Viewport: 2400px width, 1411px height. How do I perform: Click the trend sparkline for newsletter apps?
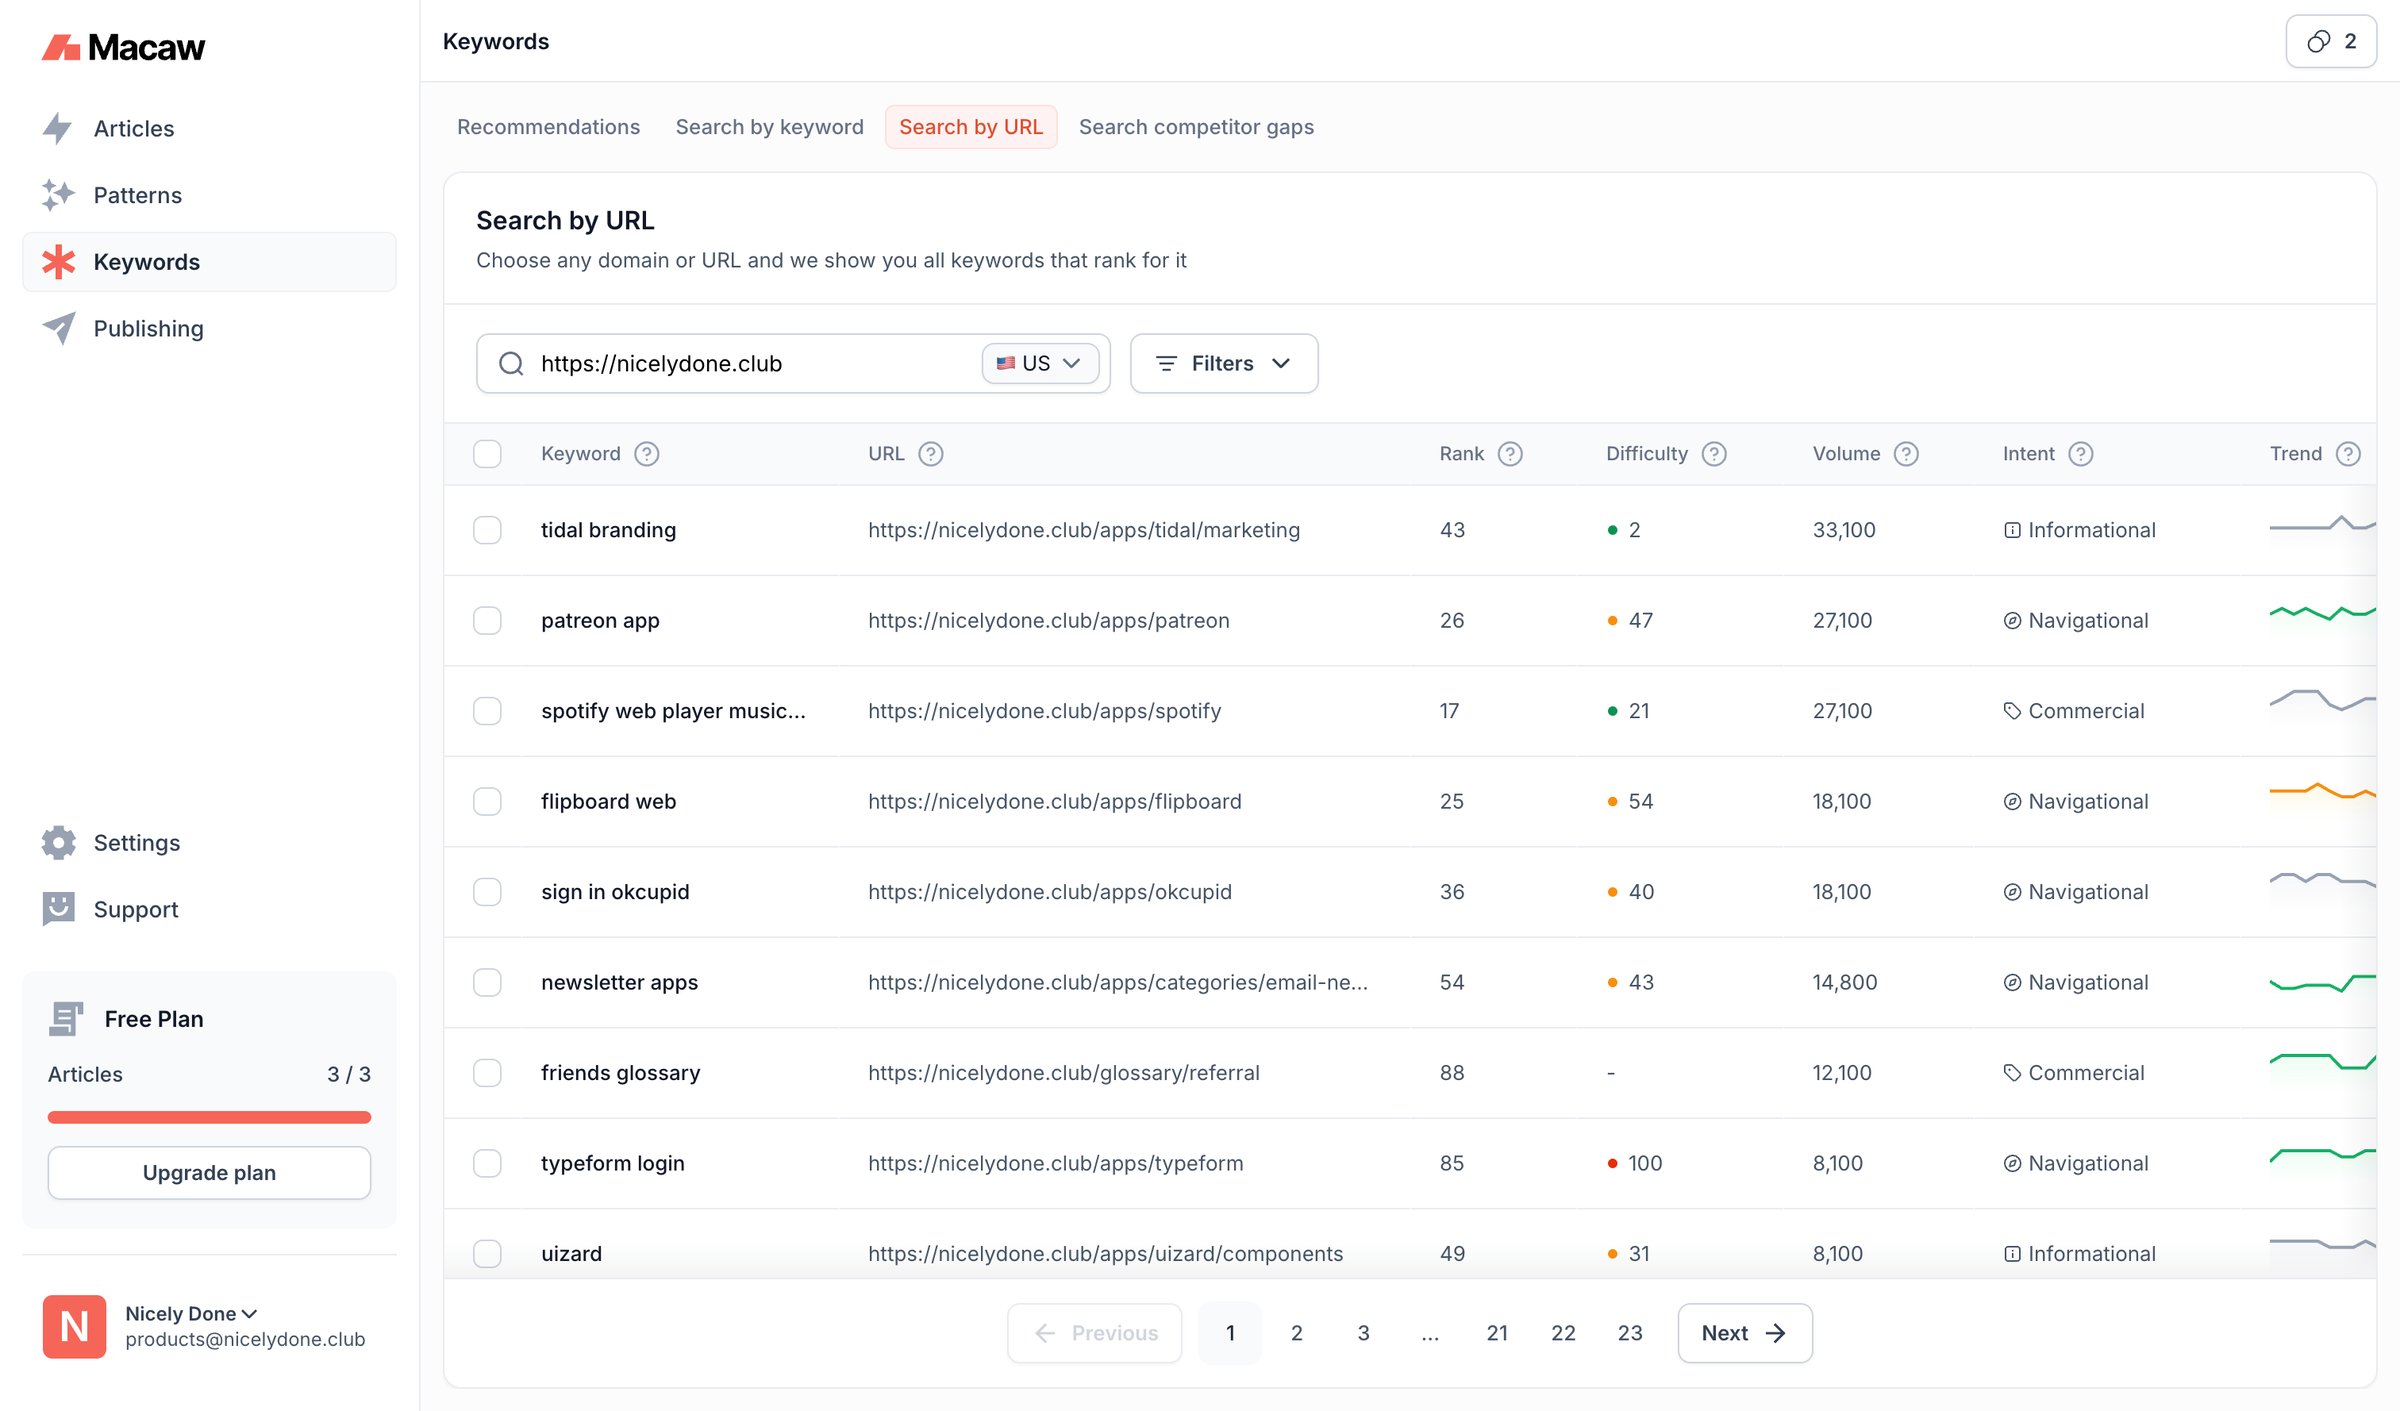point(2322,982)
